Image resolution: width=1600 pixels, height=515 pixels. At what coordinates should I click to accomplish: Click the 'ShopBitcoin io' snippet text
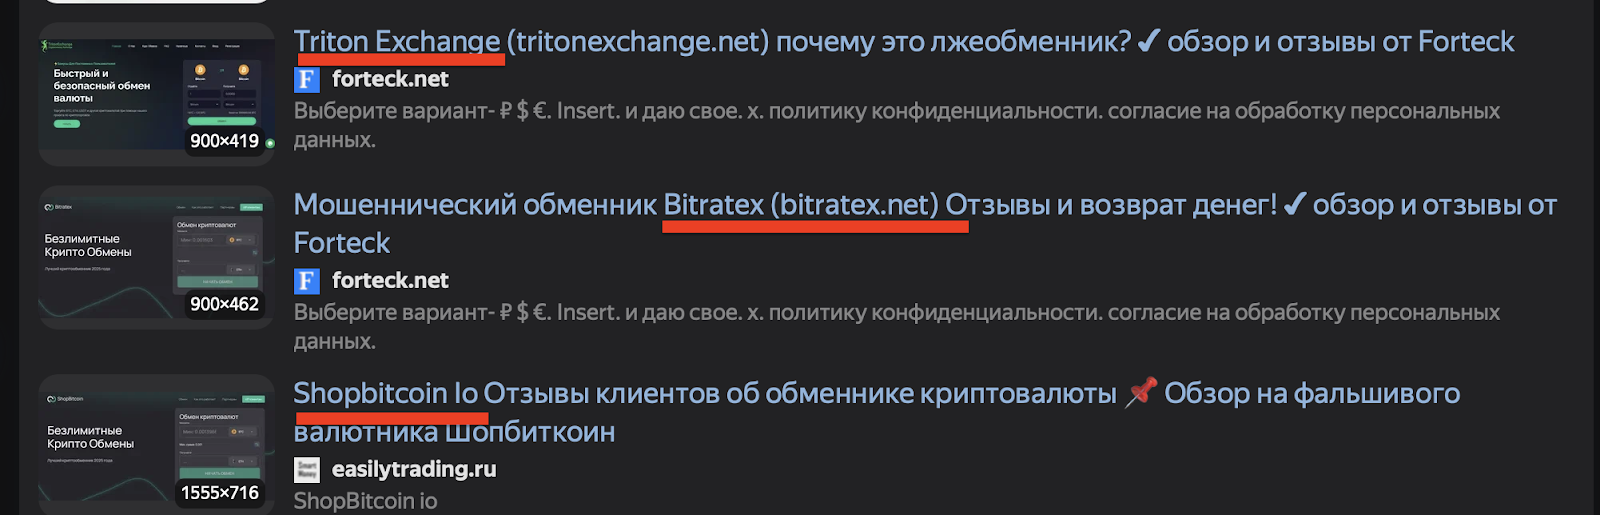365,501
